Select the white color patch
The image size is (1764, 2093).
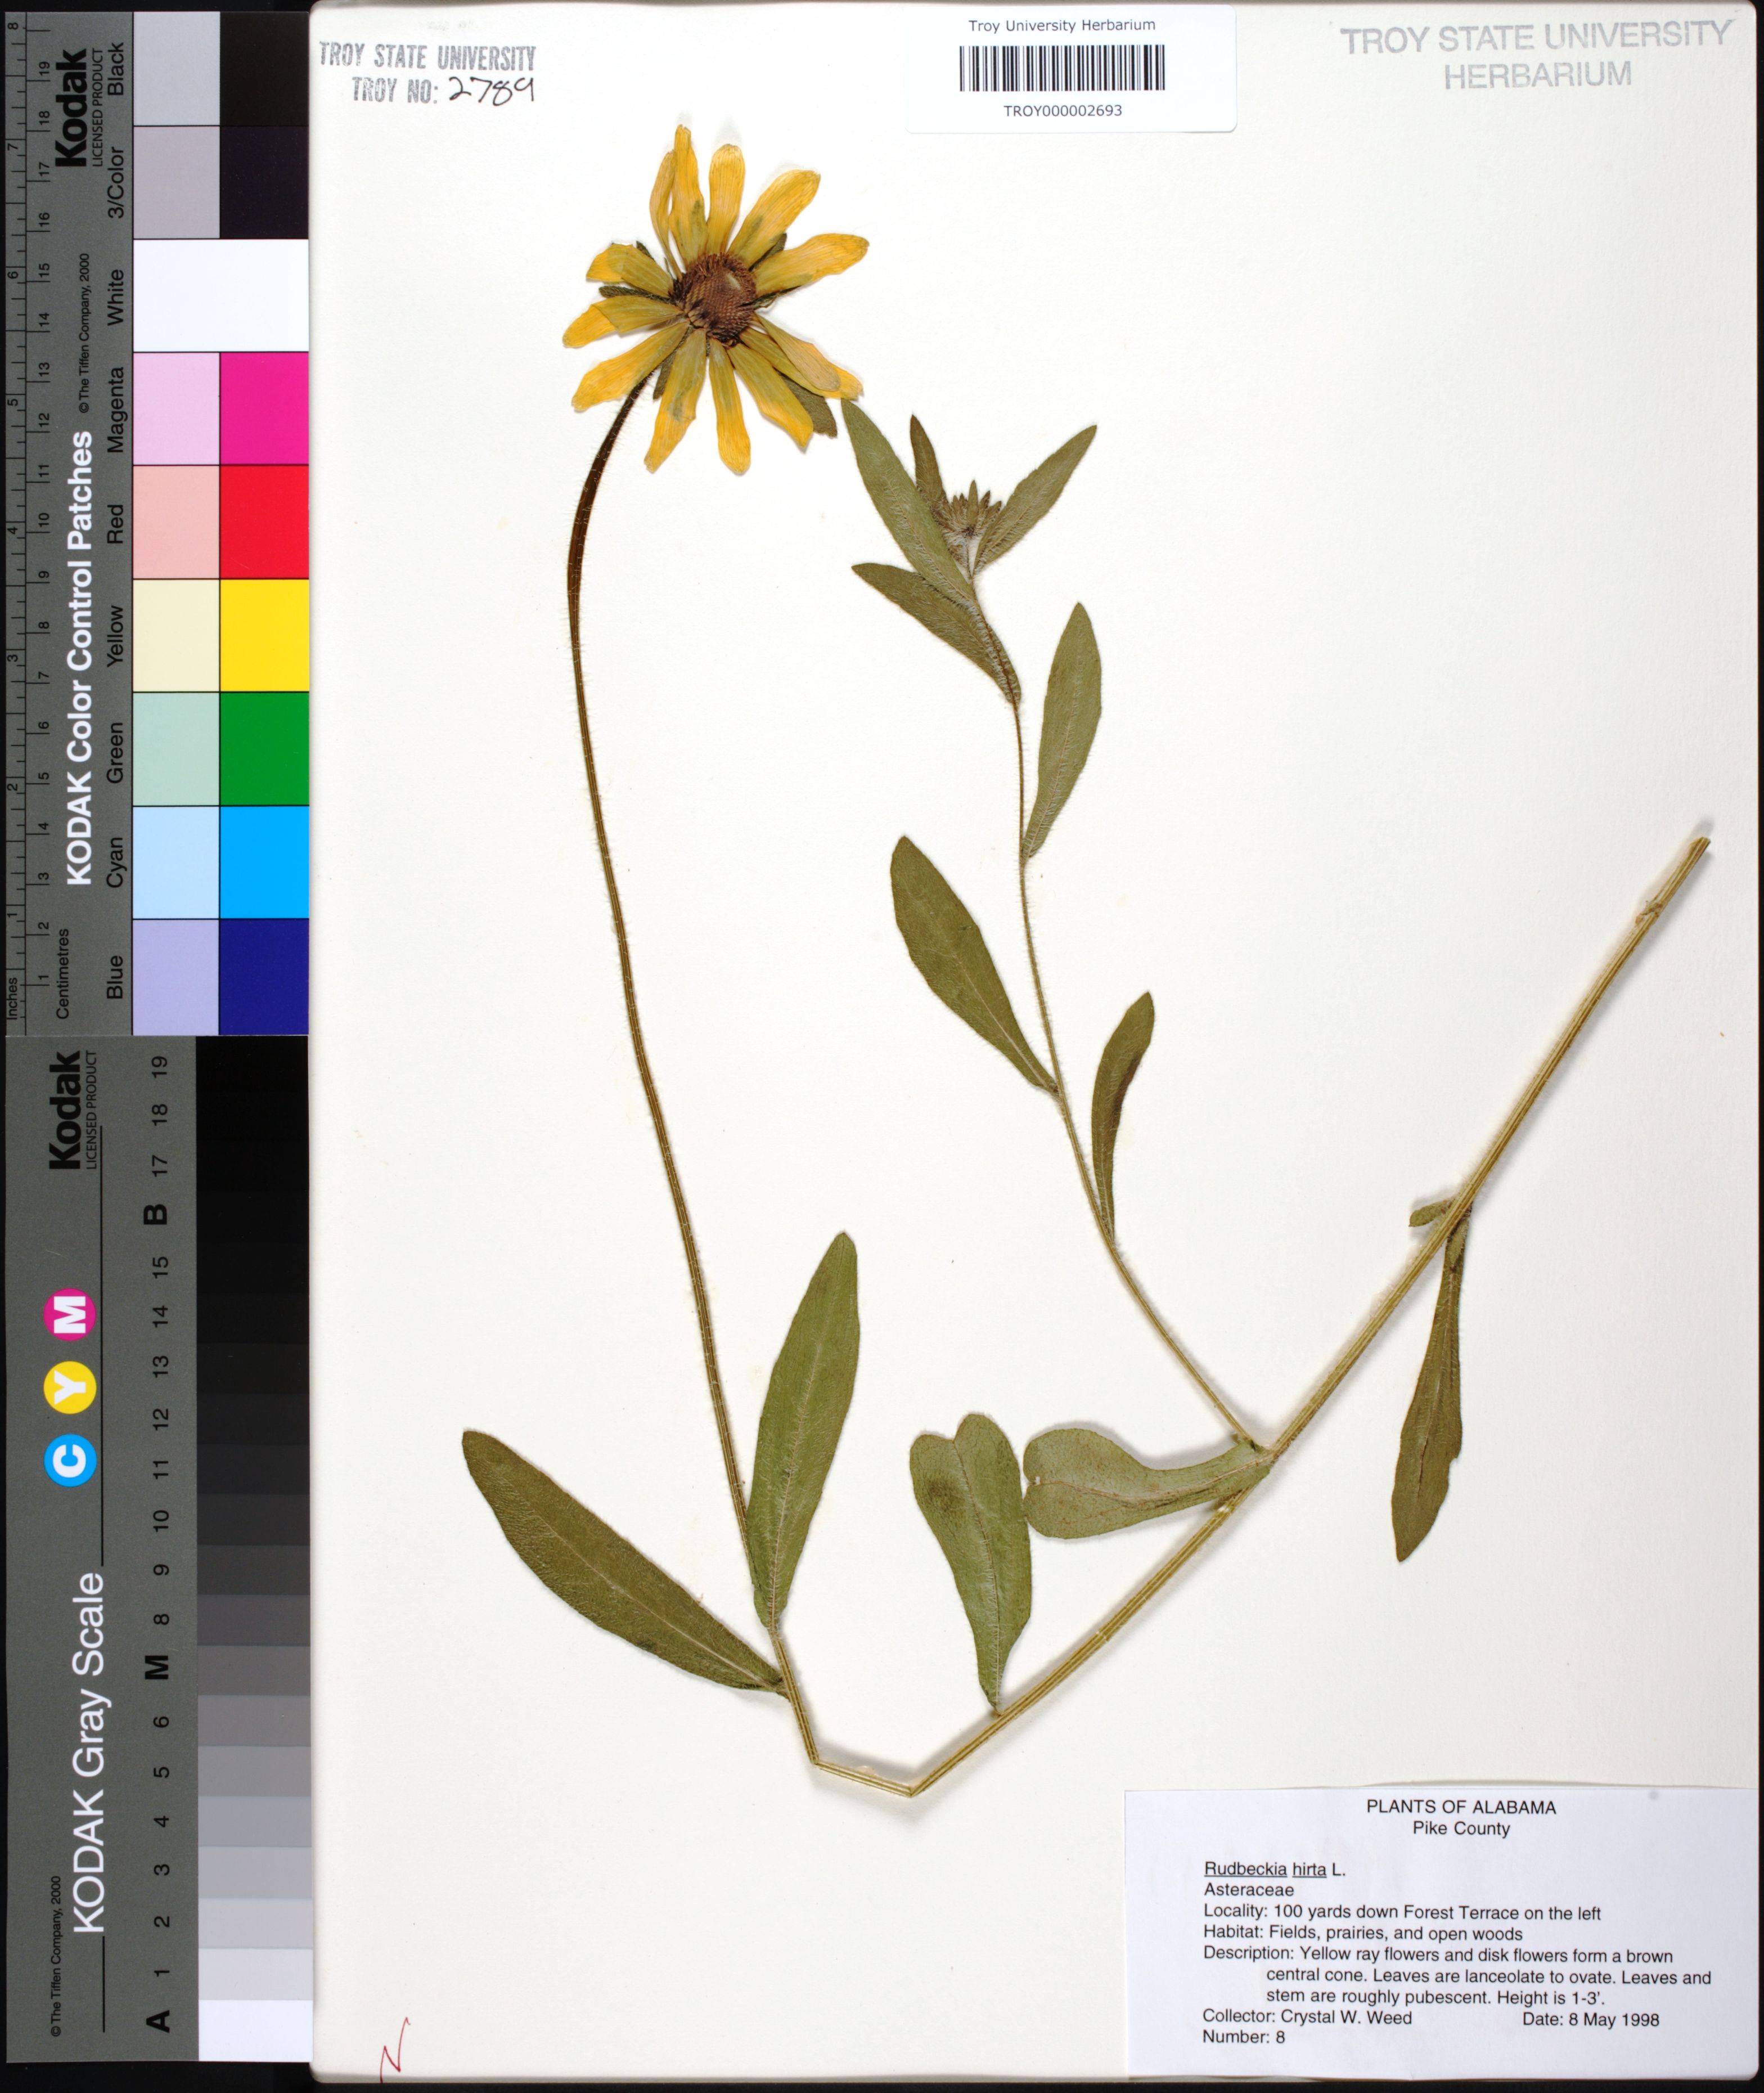pyautogui.click(x=220, y=295)
